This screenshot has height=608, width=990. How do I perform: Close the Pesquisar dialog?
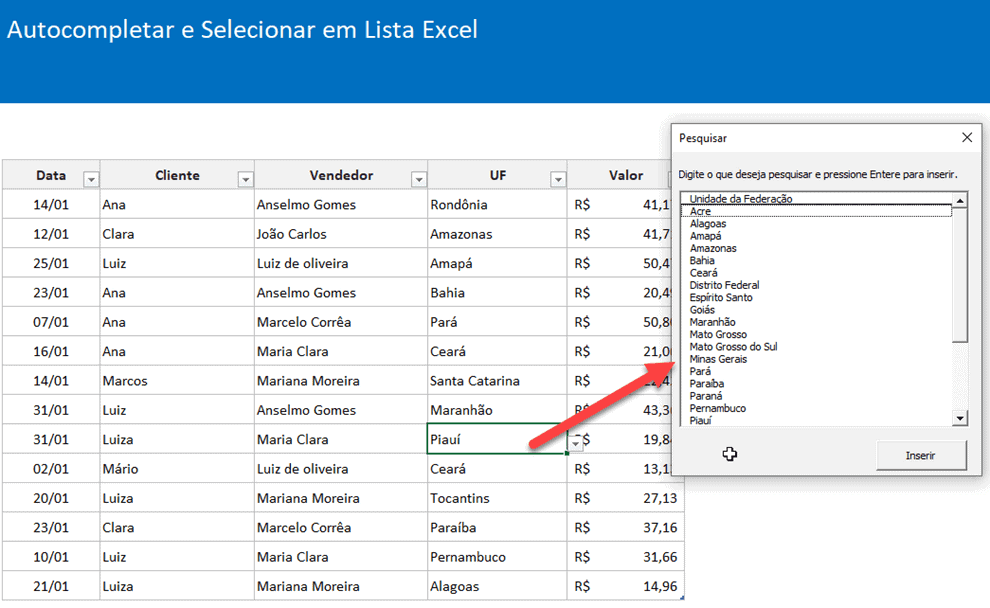[966, 137]
